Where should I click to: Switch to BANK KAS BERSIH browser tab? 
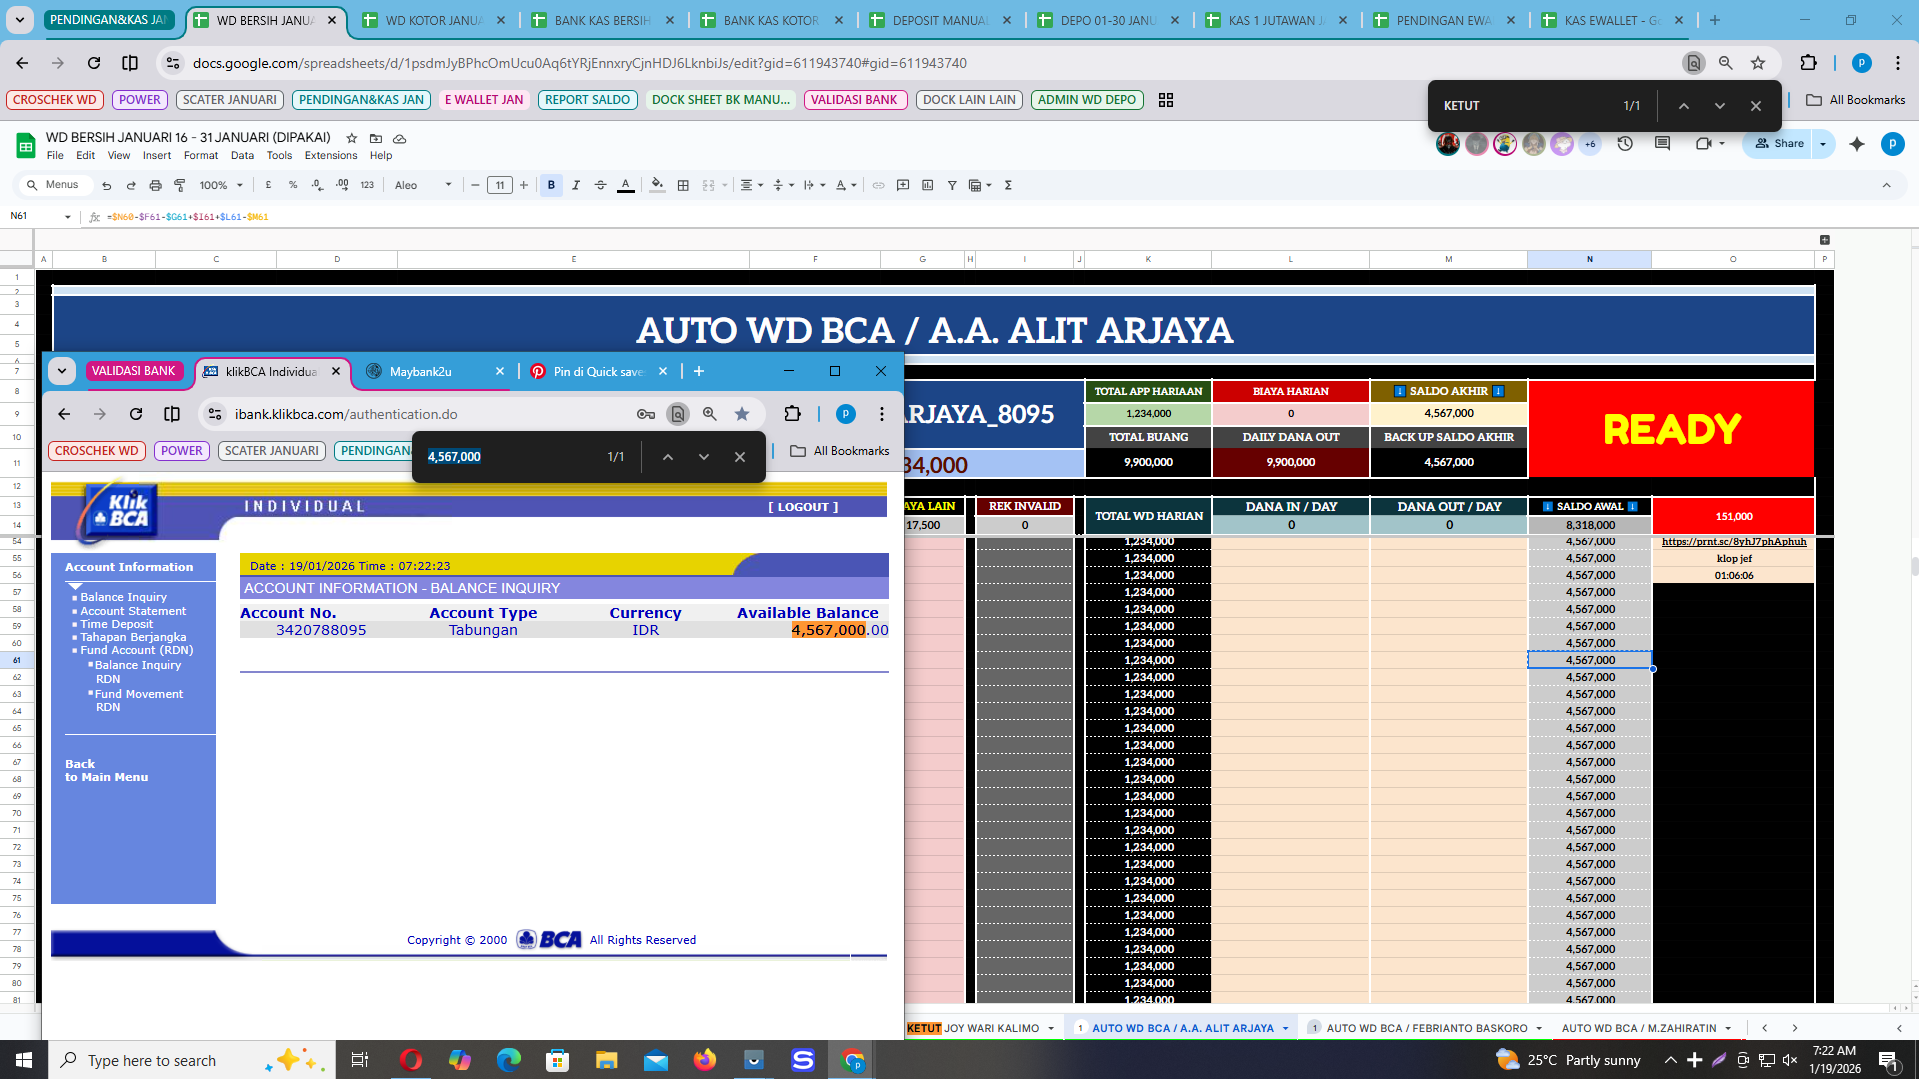(604, 20)
